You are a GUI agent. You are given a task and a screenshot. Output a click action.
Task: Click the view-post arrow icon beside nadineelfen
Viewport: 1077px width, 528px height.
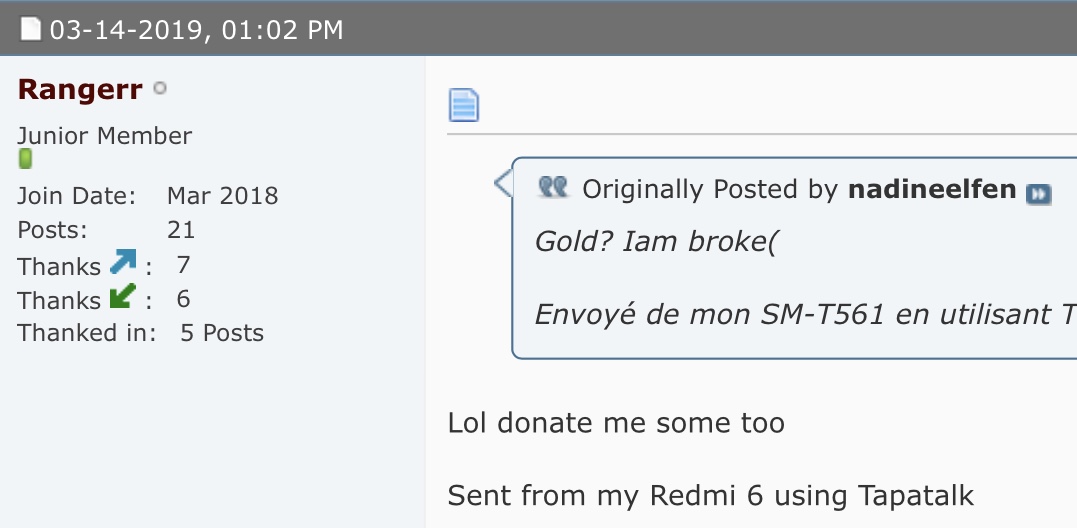[1038, 194]
